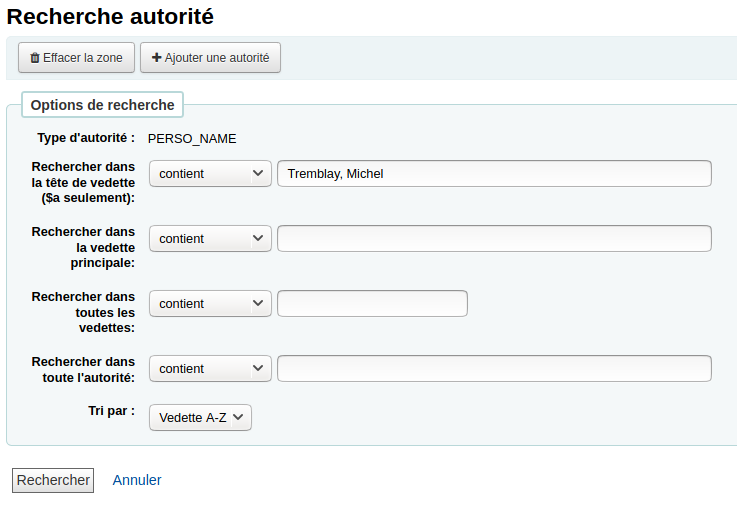
Task: Click the Rechercher dans toute l'autorité label
Action: pos(83,369)
